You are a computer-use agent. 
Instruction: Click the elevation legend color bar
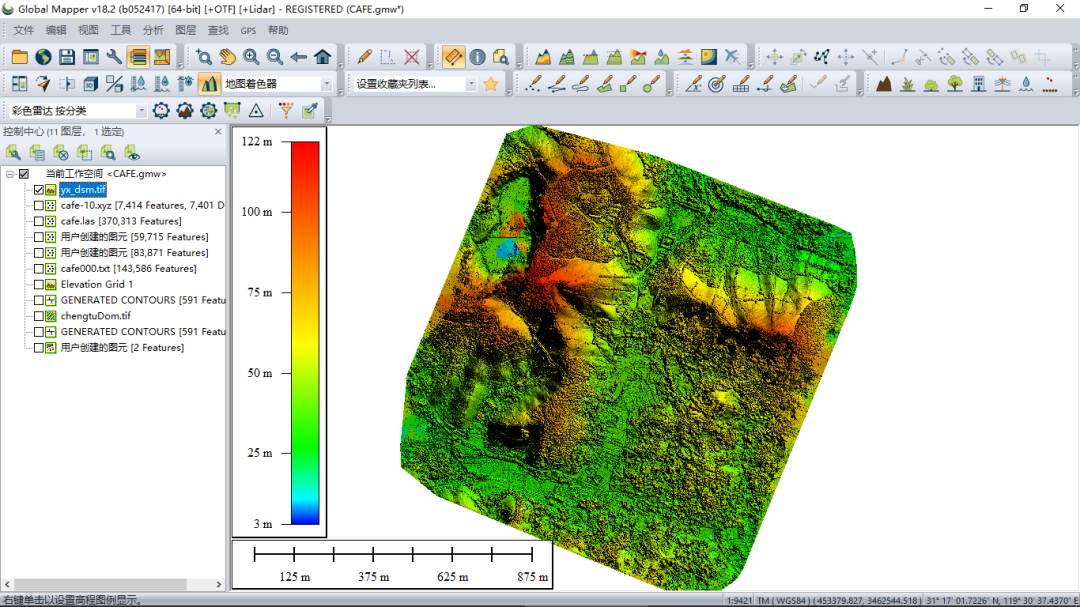(305, 332)
